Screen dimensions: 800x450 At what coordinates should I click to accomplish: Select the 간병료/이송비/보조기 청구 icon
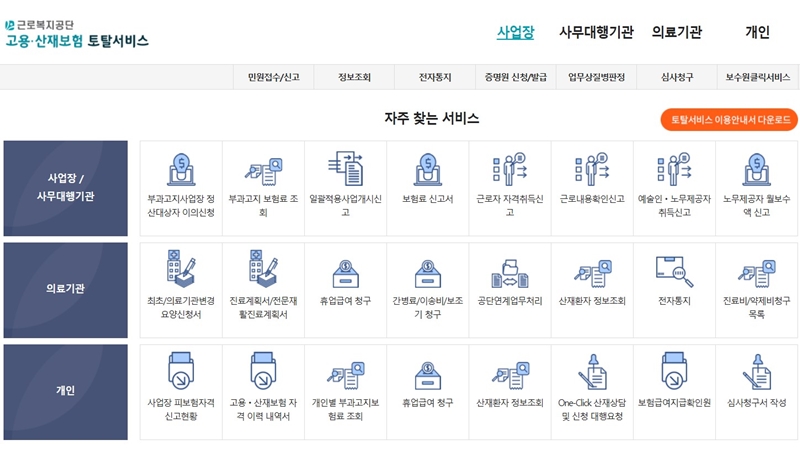(x=428, y=274)
